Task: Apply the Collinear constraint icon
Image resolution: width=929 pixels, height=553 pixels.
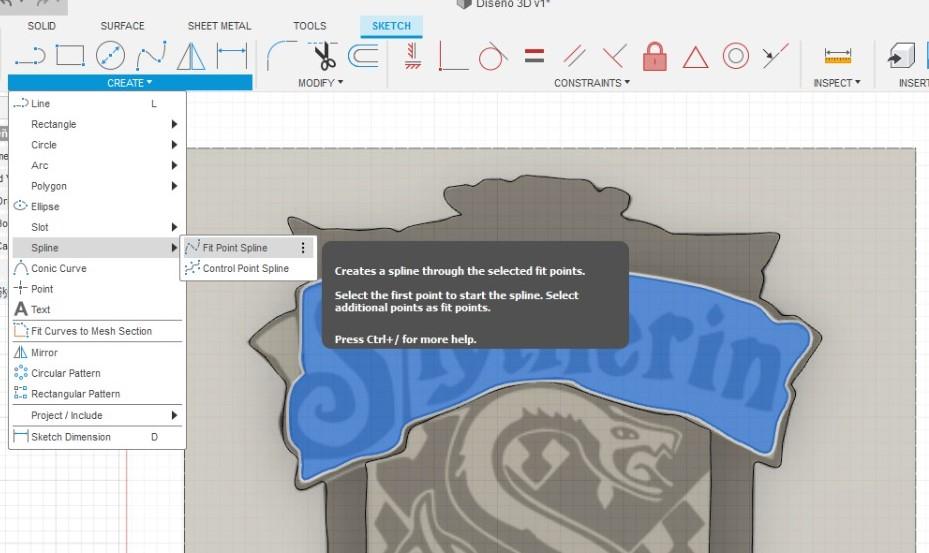Action: (776, 55)
